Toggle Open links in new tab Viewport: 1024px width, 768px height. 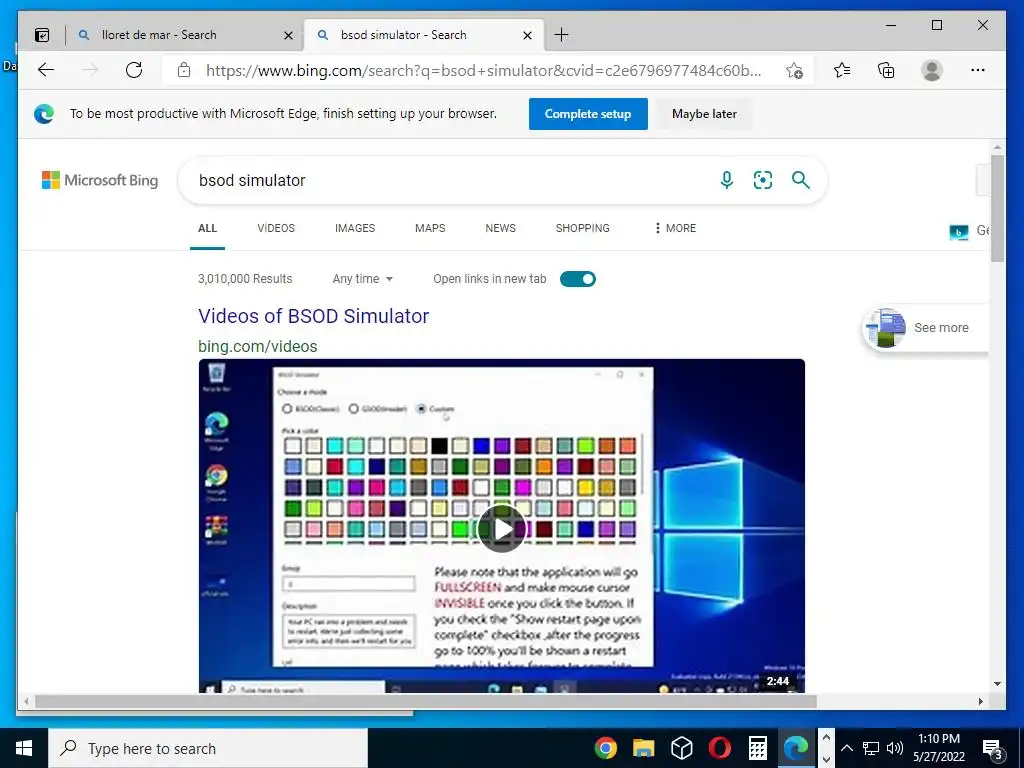578,280
